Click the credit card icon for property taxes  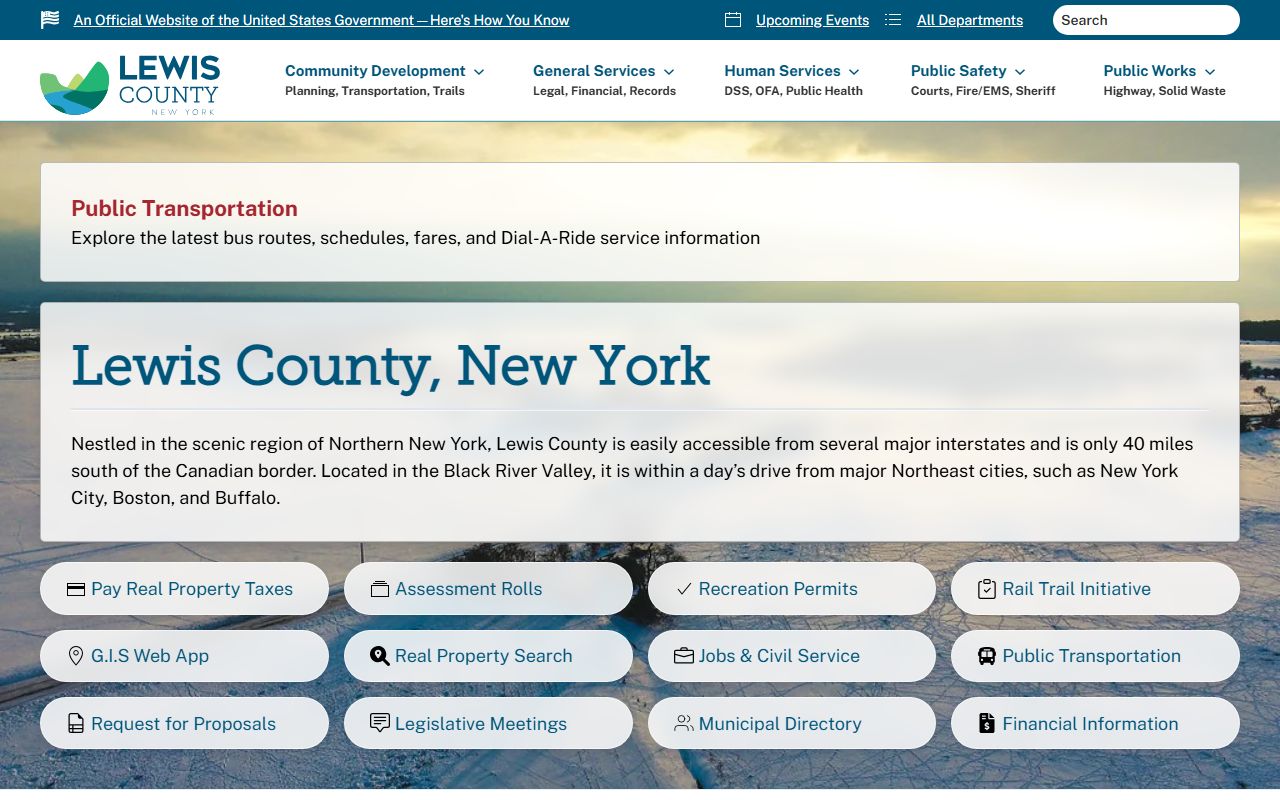(x=76, y=589)
